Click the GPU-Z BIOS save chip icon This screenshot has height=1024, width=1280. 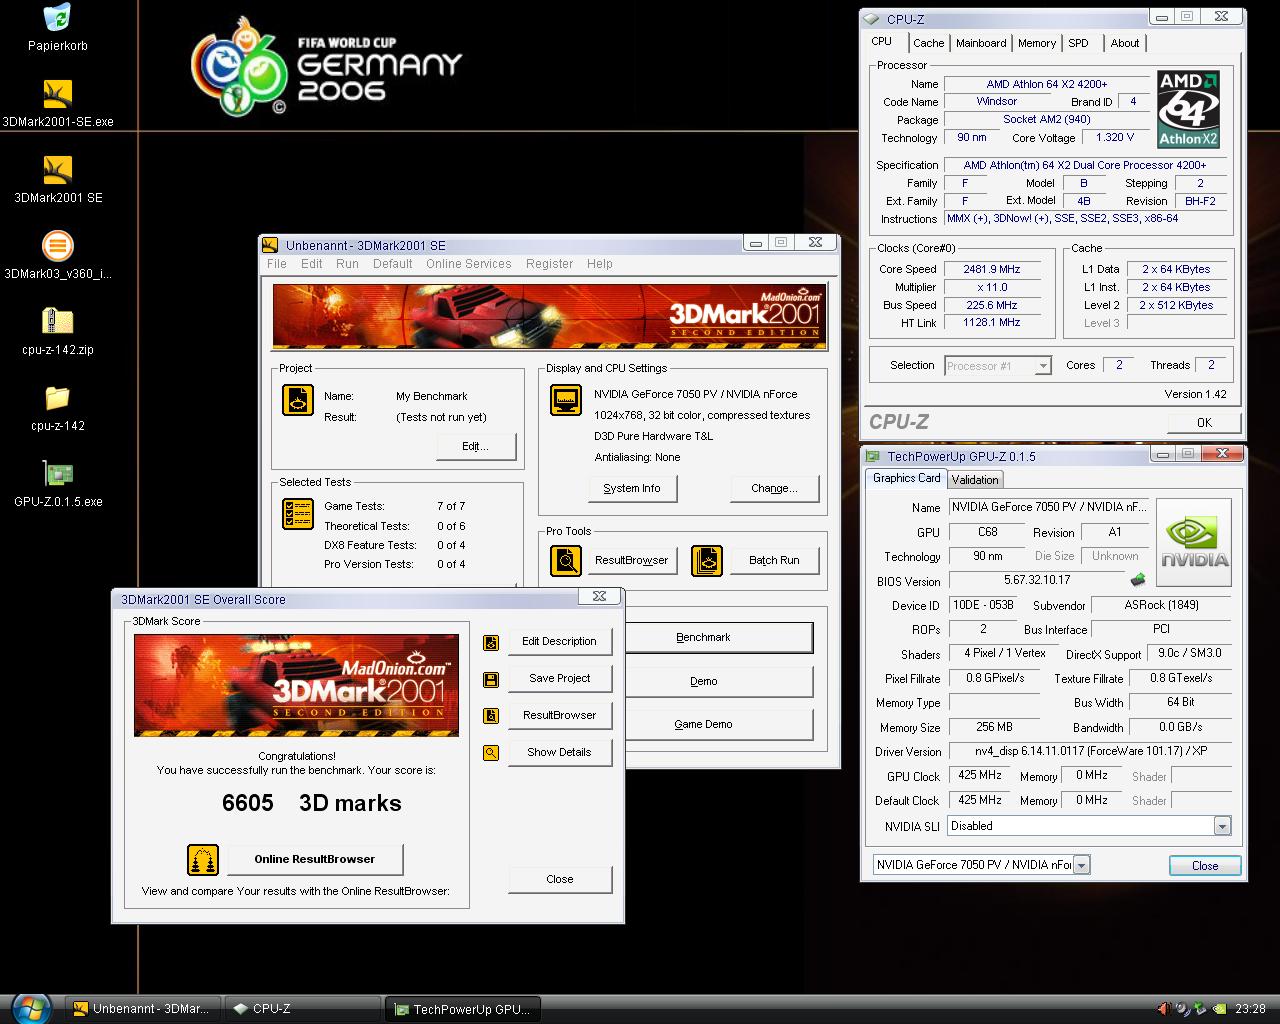click(x=1138, y=580)
